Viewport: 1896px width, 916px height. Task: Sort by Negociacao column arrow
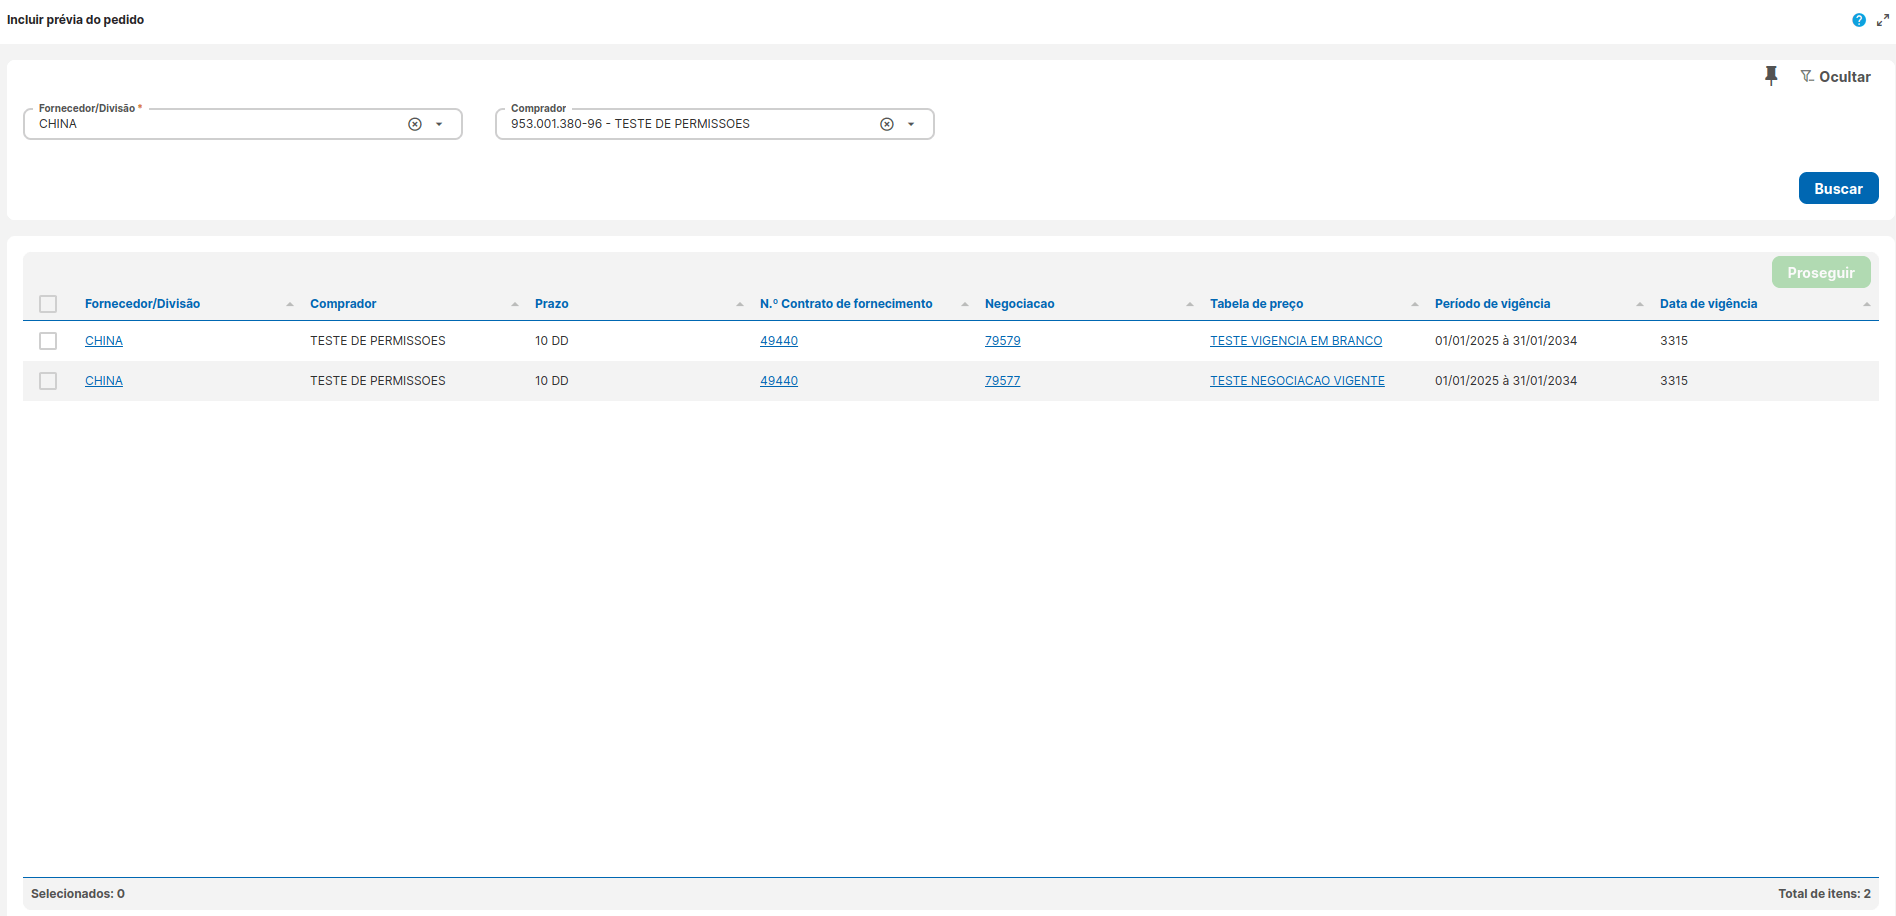1190,304
